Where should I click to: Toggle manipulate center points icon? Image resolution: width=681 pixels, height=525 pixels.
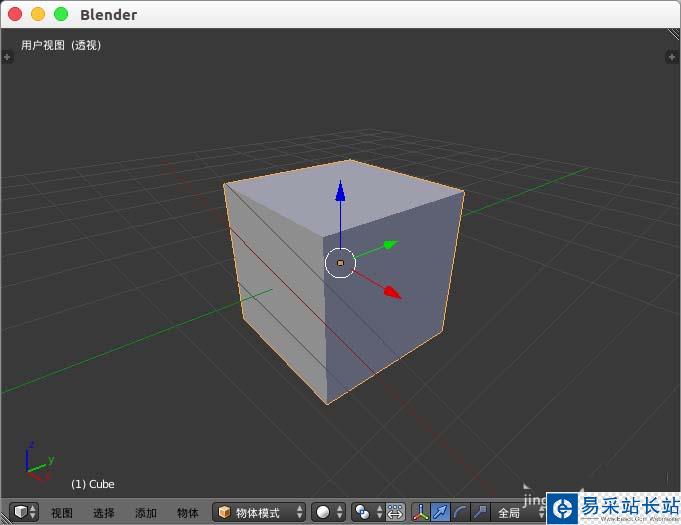(395, 512)
